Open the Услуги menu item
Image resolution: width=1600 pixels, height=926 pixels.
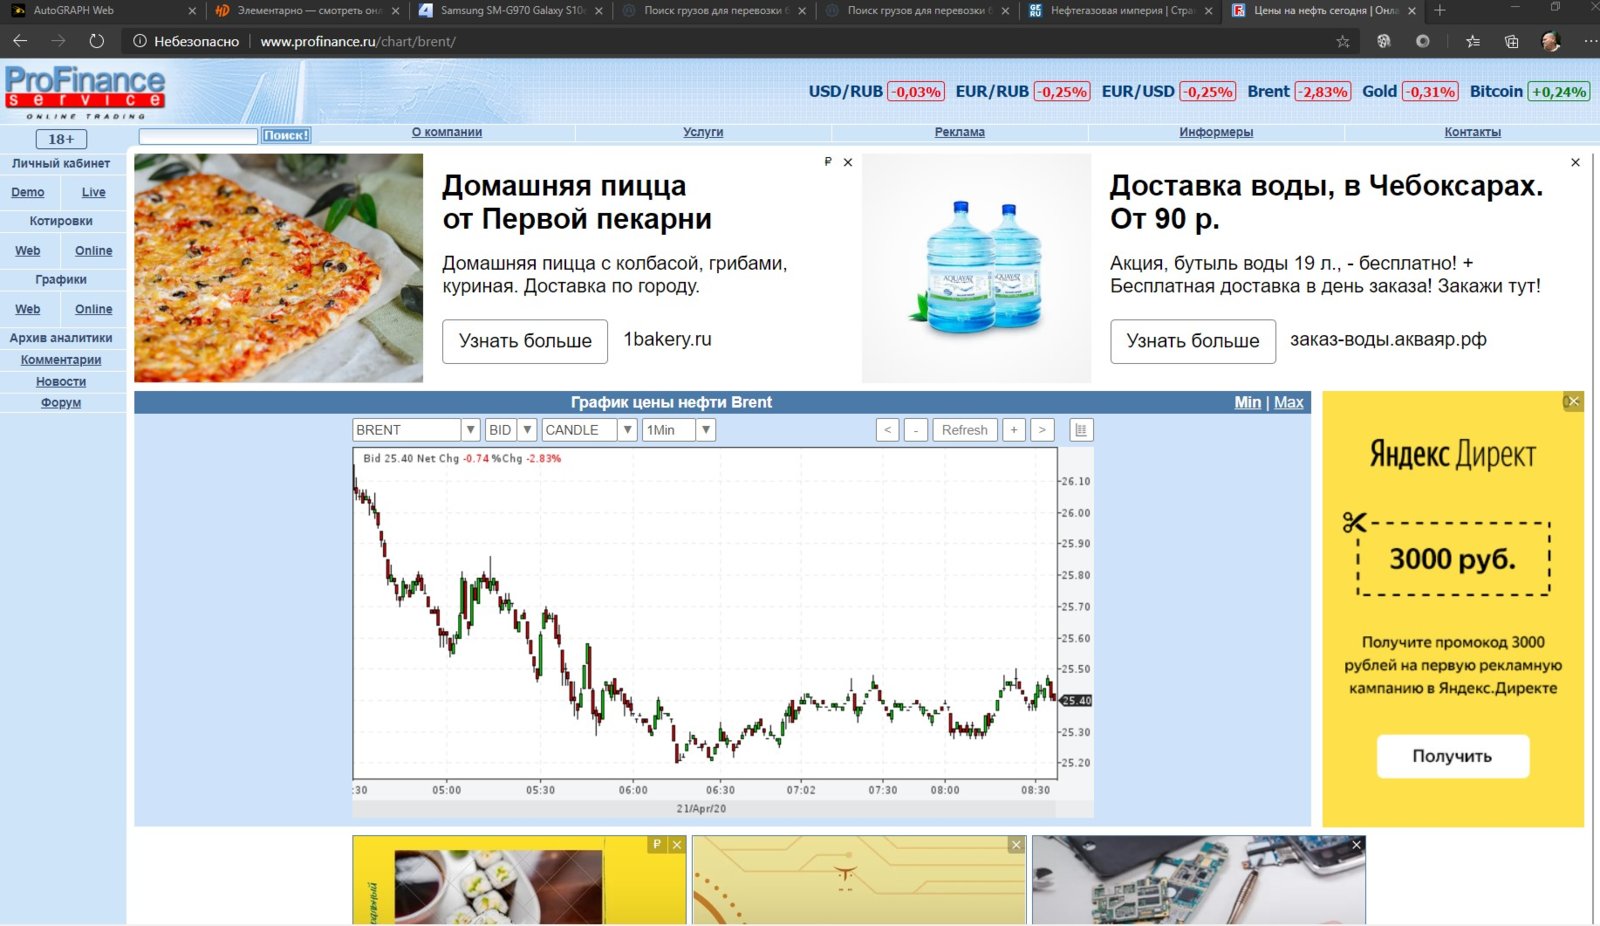tap(703, 132)
